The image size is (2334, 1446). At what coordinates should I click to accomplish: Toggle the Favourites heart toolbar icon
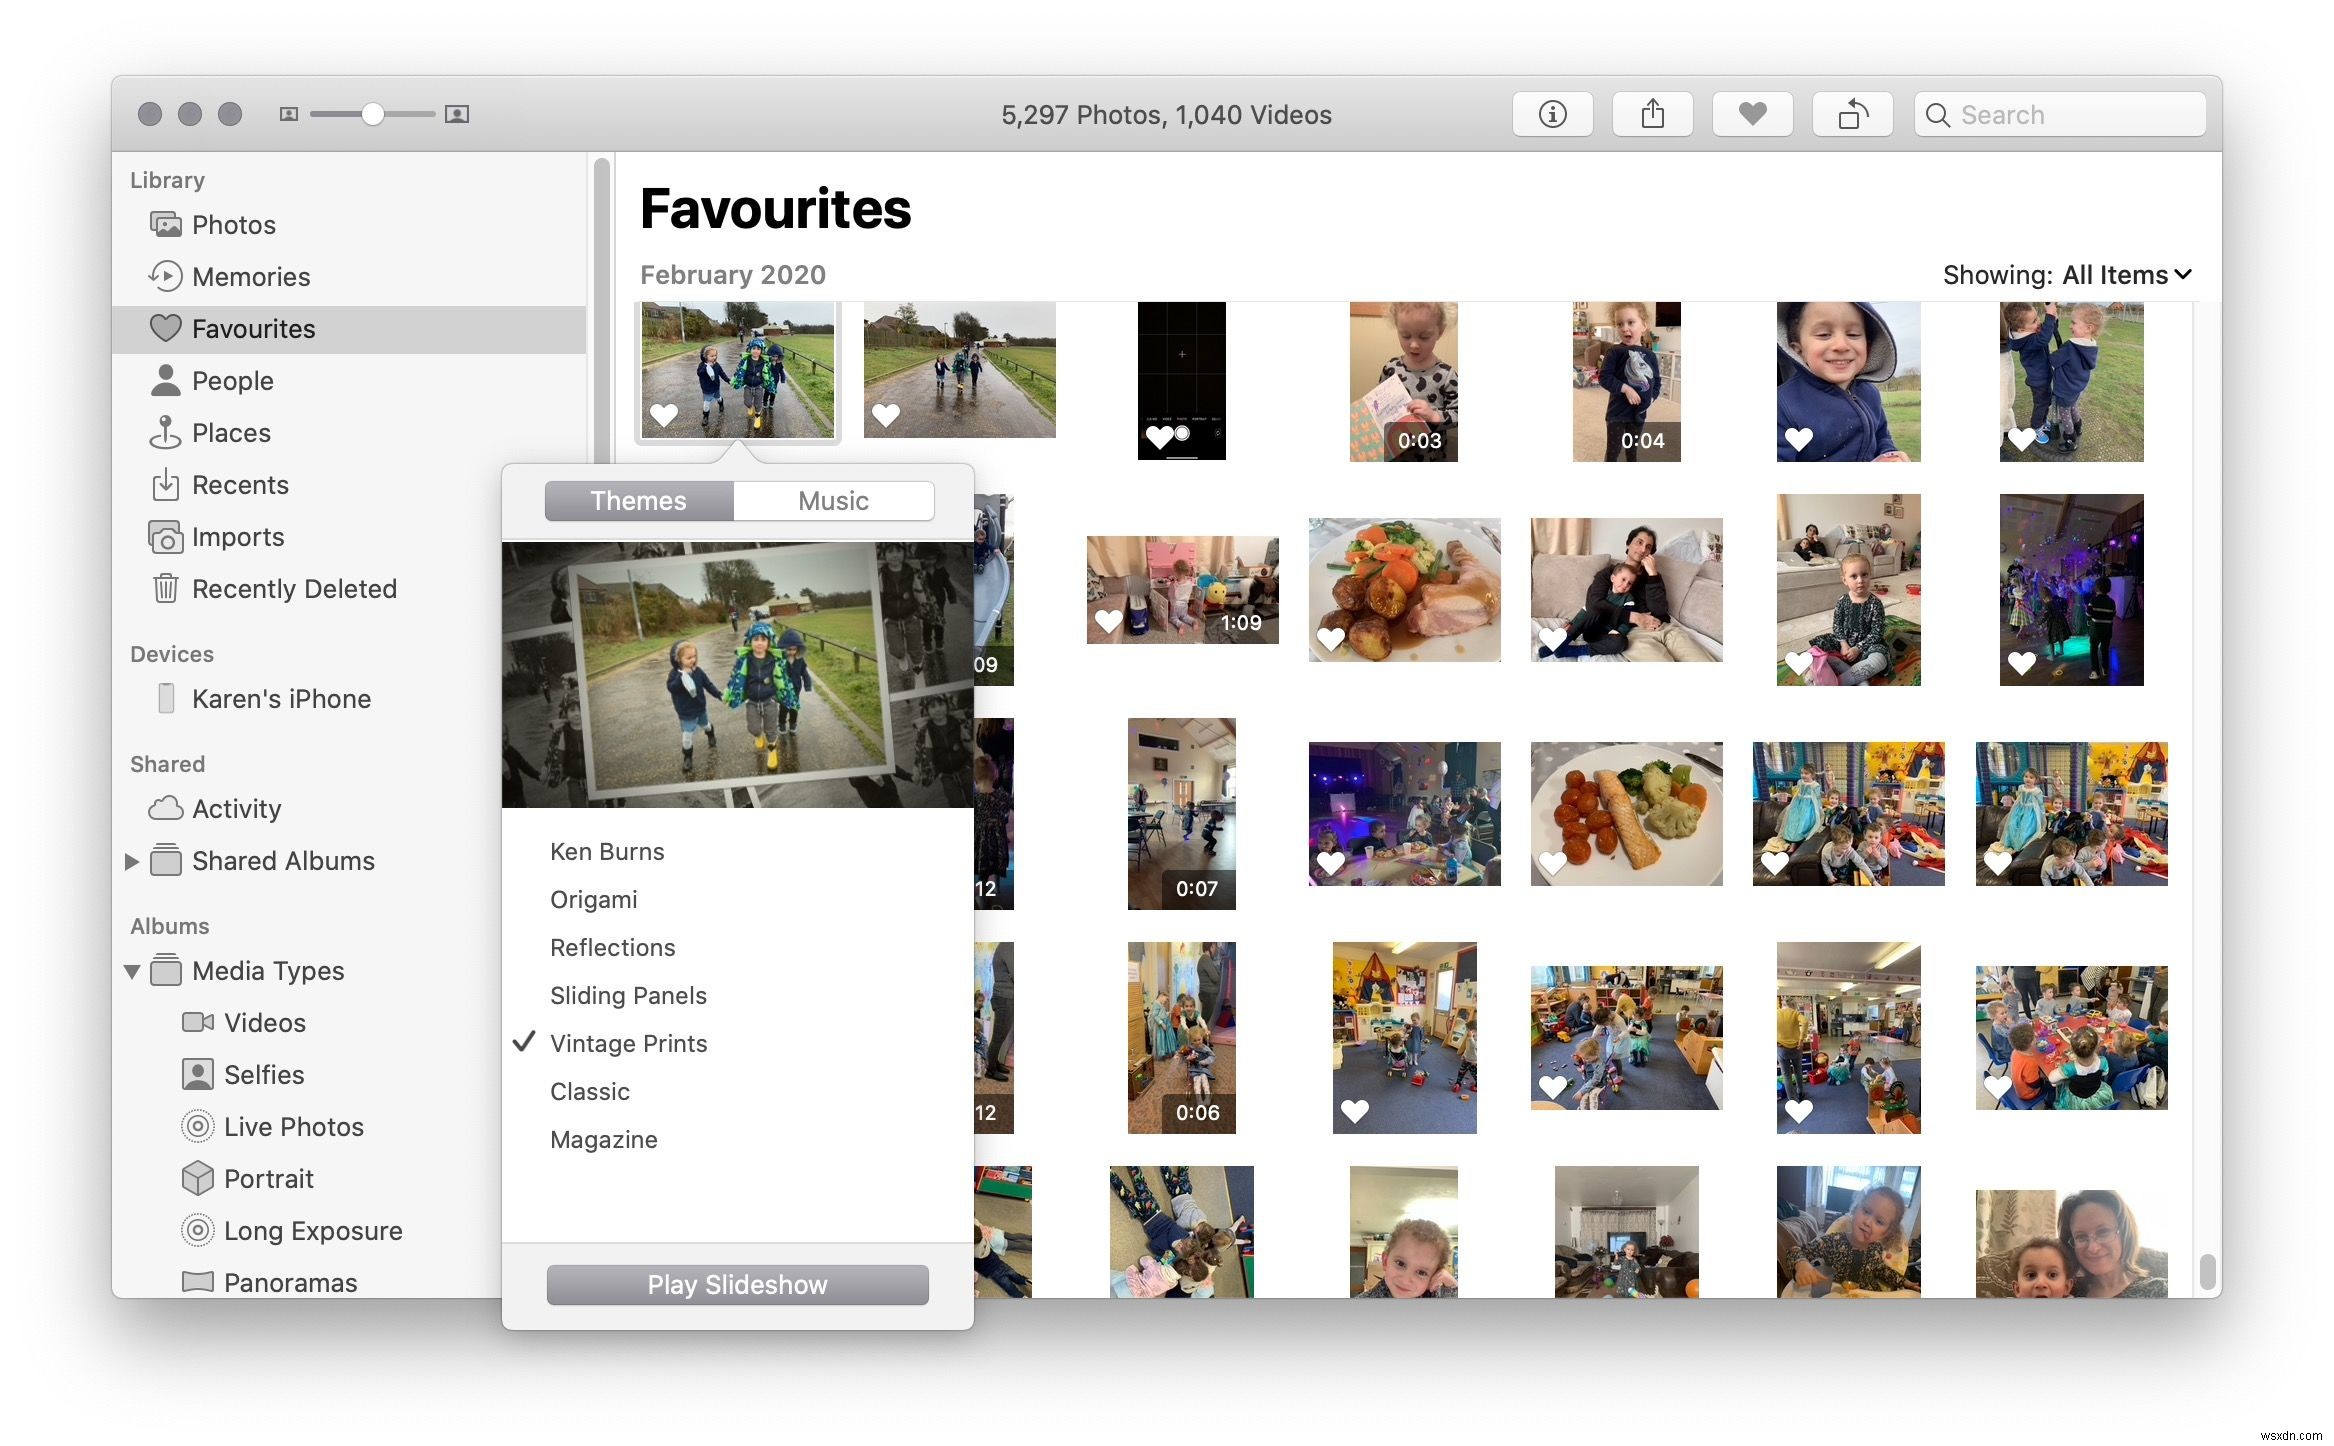(1754, 112)
